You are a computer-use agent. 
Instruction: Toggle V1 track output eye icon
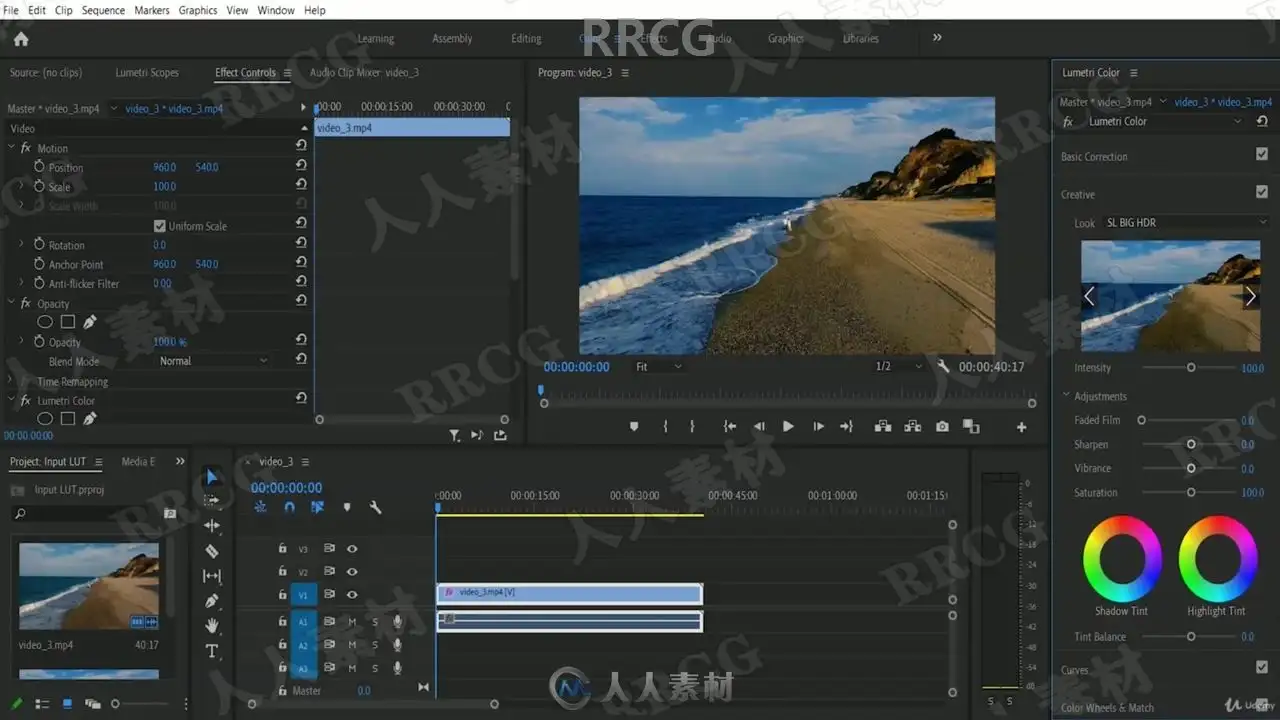click(x=352, y=595)
